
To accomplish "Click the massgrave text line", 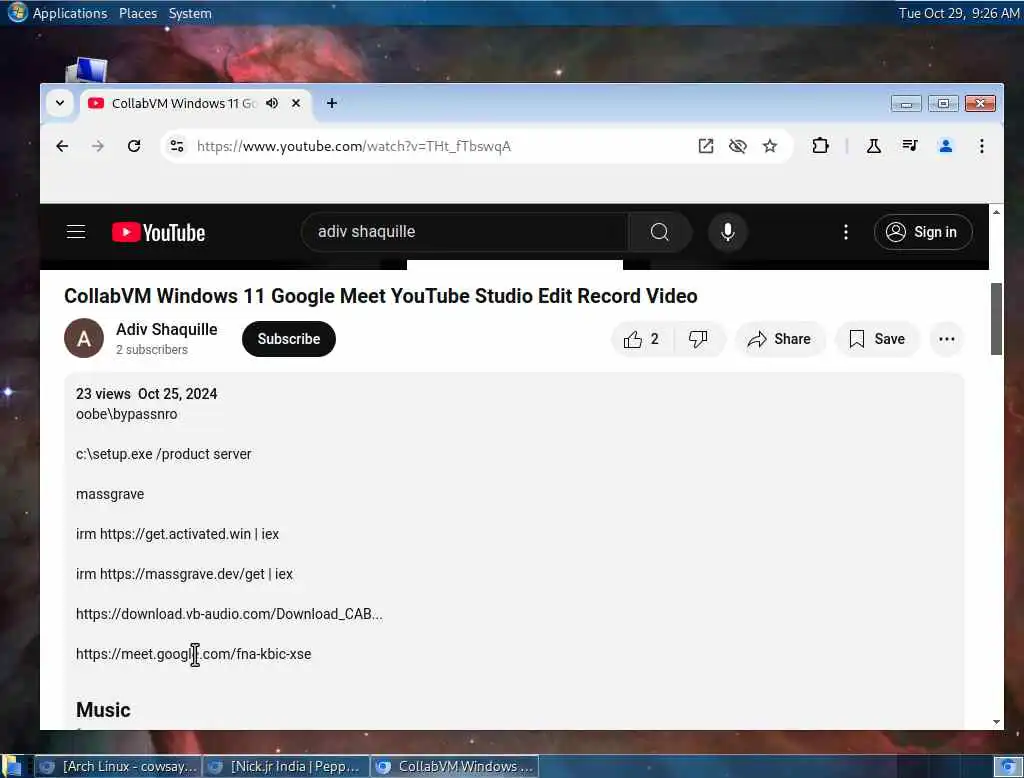I will click(110, 494).
